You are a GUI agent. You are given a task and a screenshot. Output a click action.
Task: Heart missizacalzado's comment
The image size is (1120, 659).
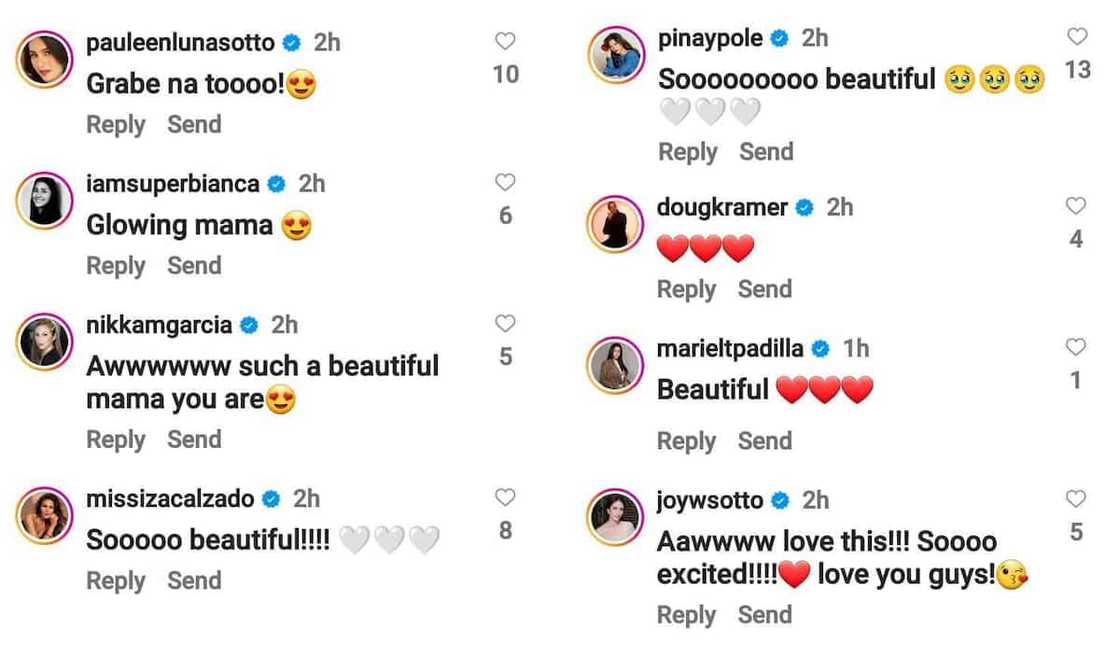click(505, 497)
